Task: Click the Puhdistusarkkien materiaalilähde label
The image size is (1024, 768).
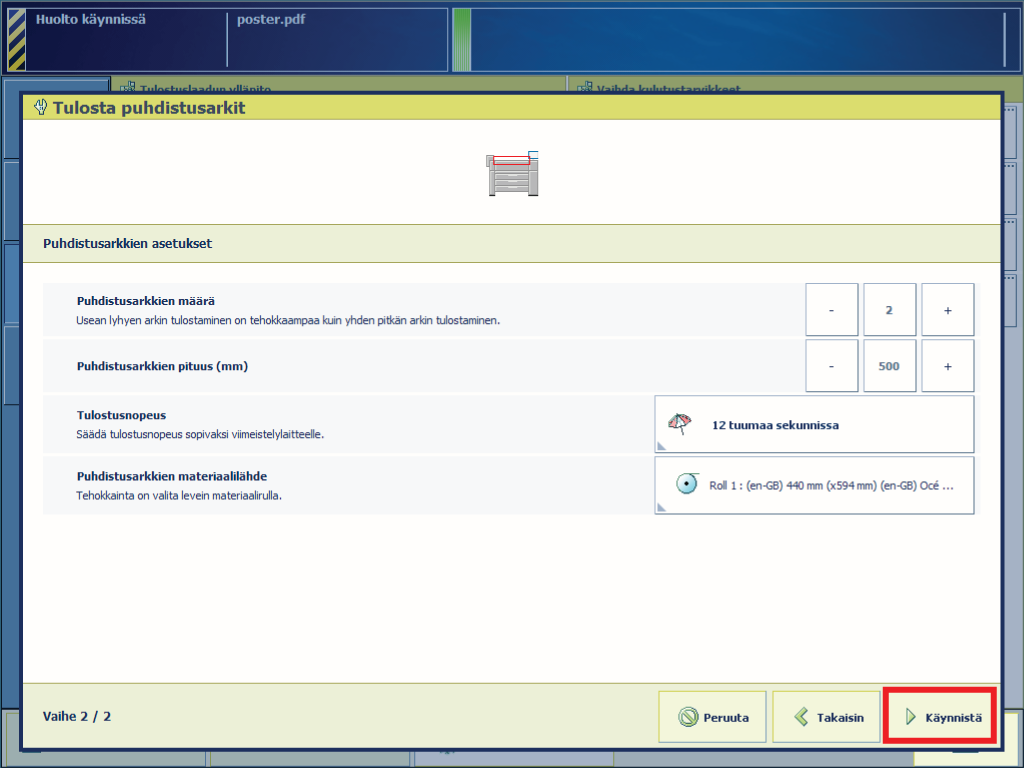Action: (172, 476)
